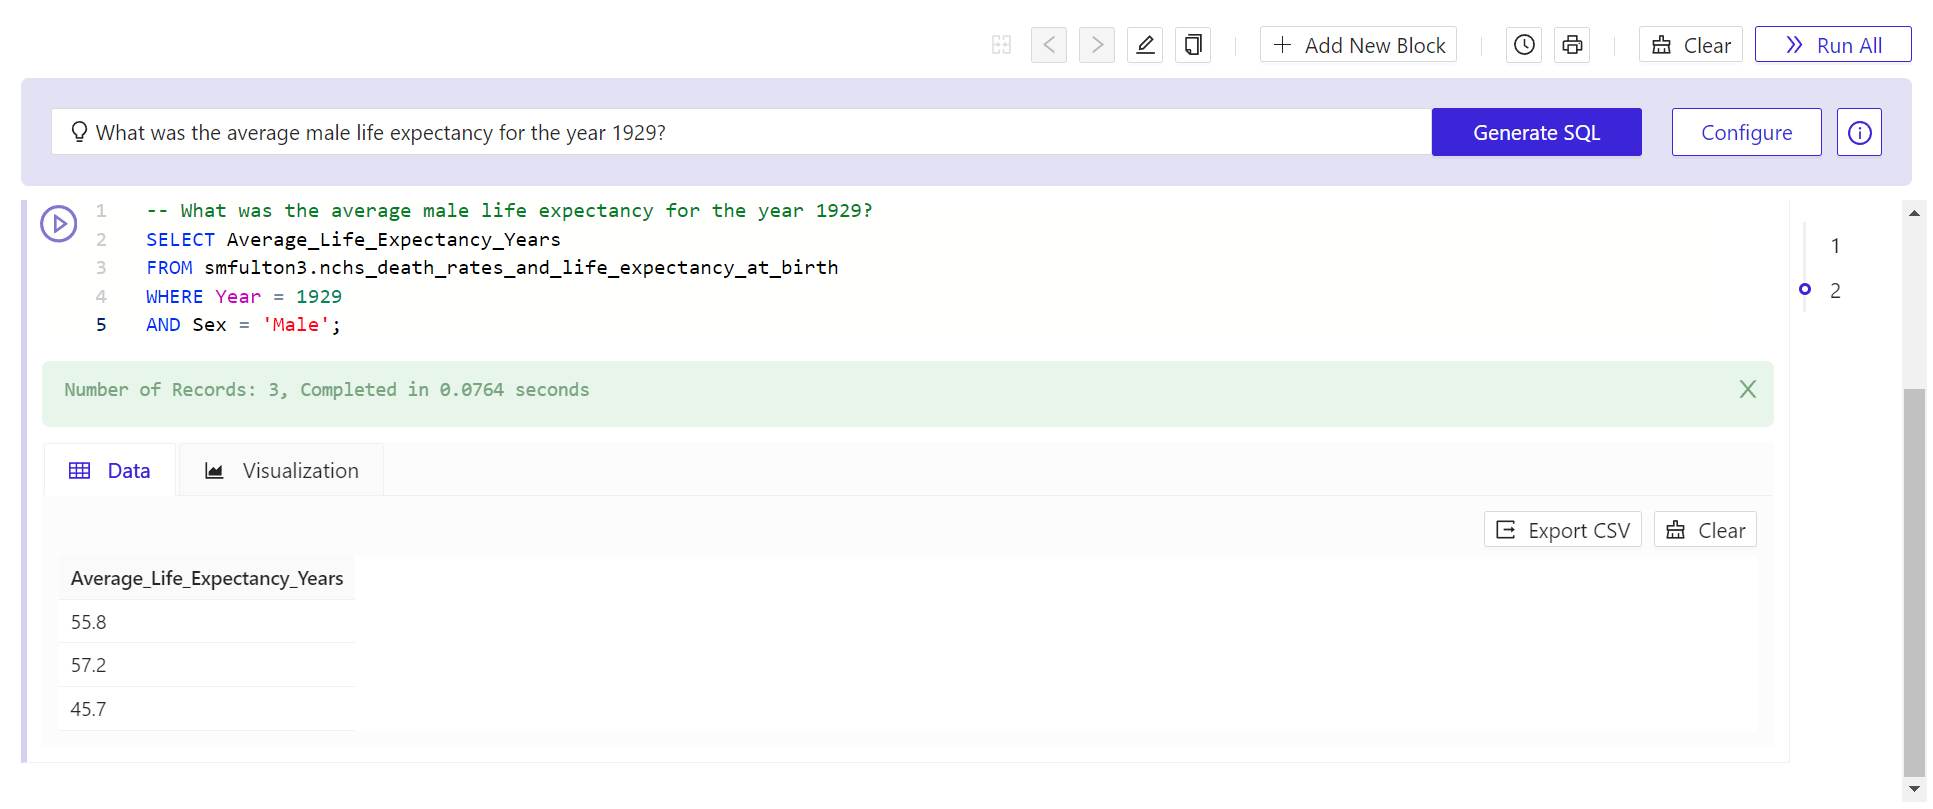Click the print icon
This screenshot has height=809, width=1933.
pyautogui.click(x=1572, y=45)
